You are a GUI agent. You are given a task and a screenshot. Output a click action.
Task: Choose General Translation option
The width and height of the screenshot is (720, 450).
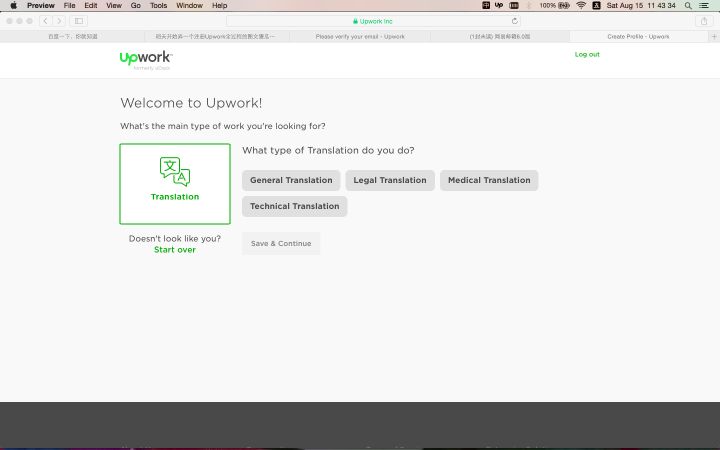point(291,180)
